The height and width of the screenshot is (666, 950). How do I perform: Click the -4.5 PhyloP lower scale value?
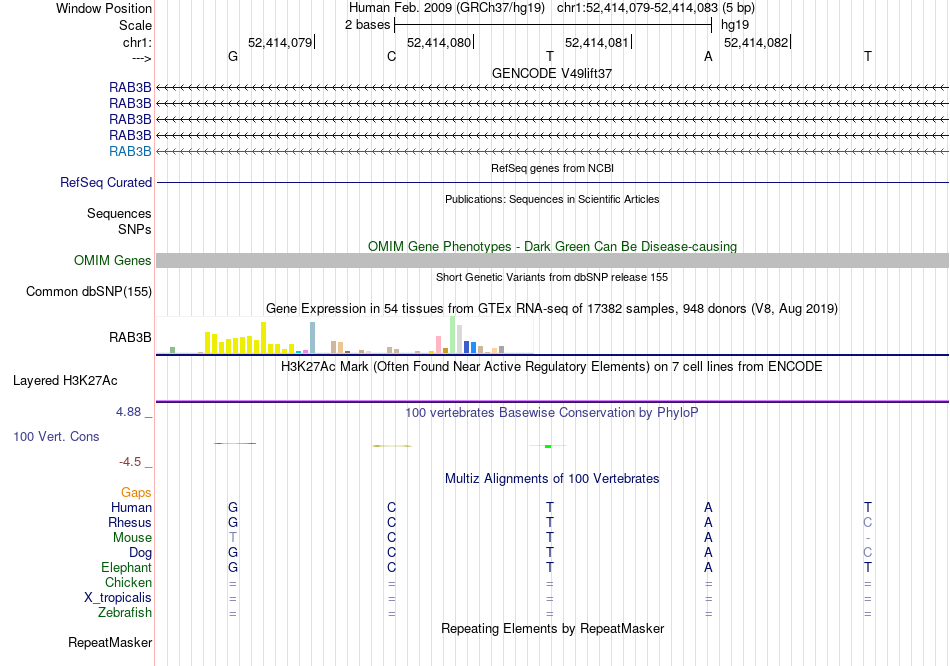(x=130, y=462)
